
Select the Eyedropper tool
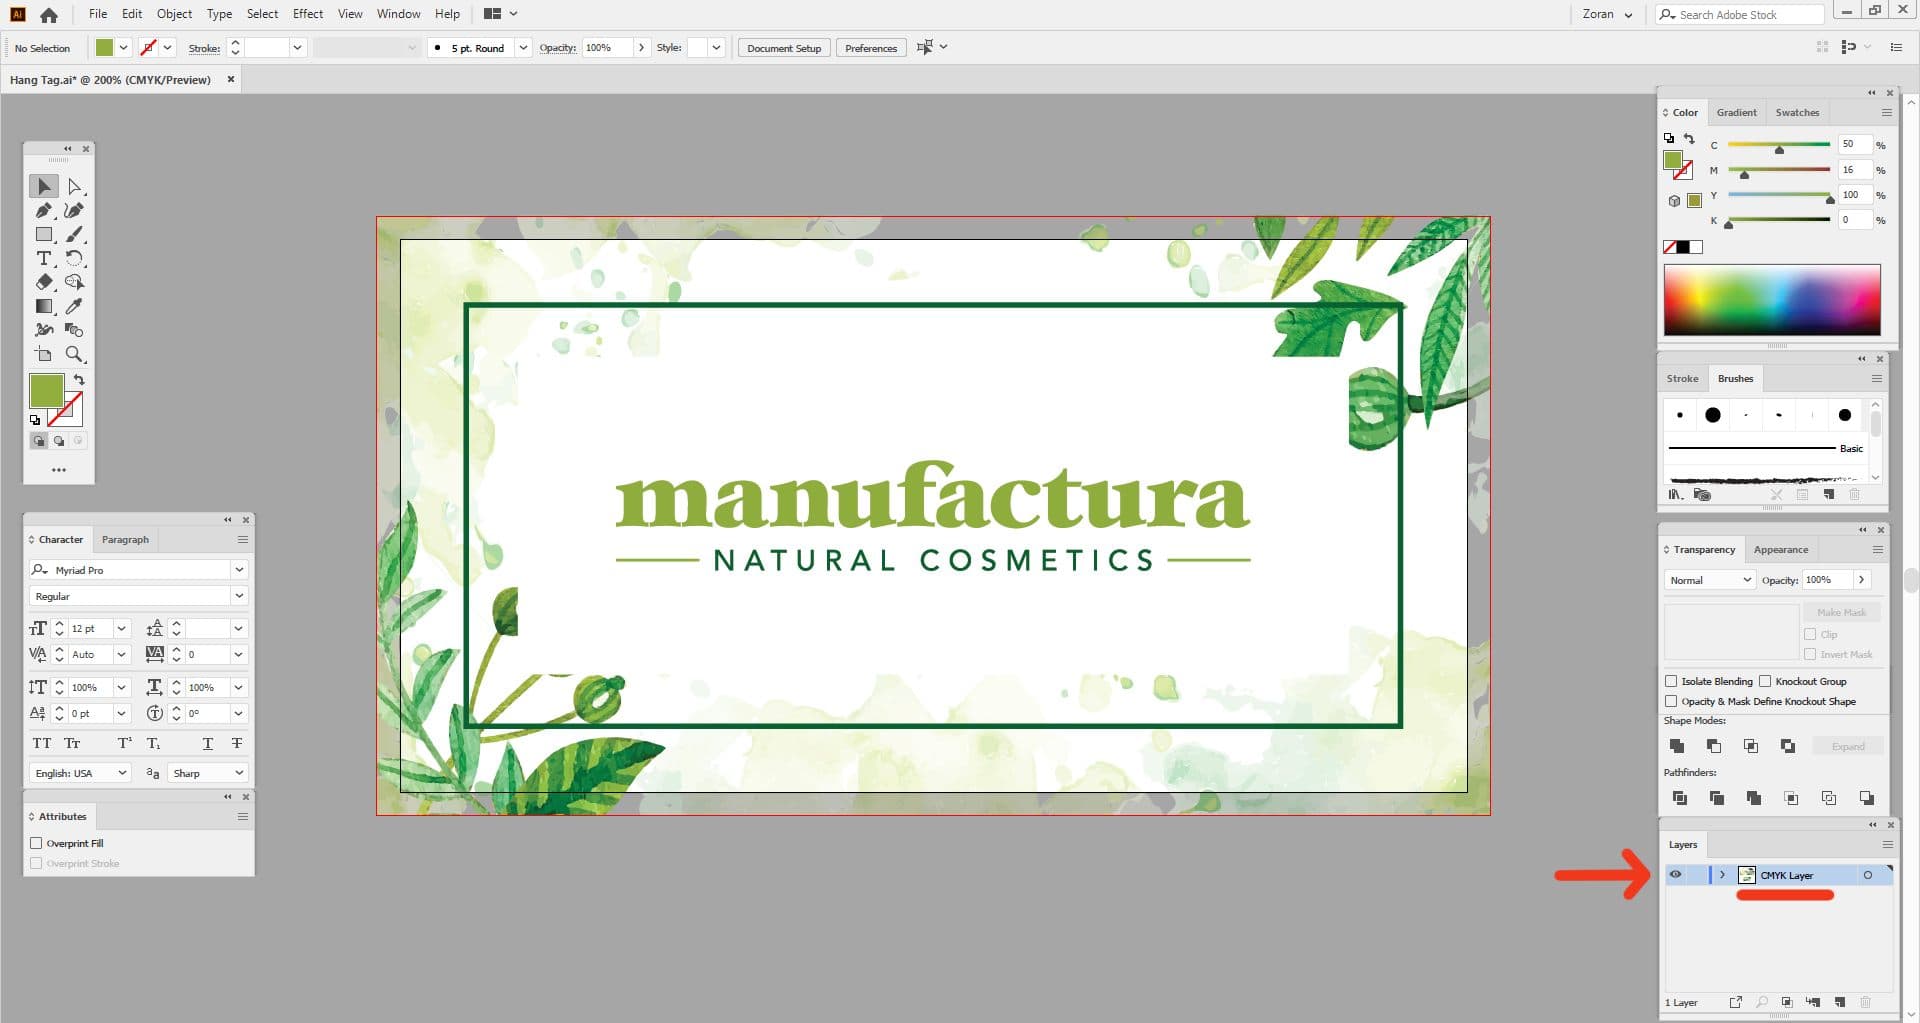[x=74, y=306]
